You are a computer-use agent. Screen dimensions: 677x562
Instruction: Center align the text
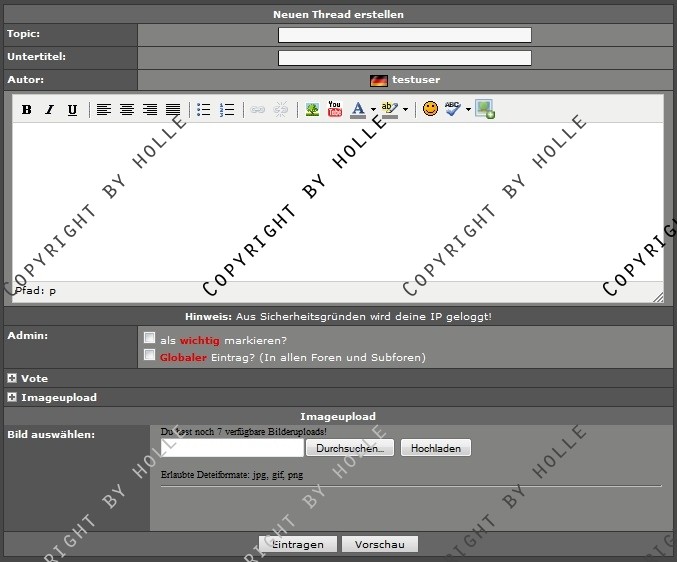[x=127, y=110]
